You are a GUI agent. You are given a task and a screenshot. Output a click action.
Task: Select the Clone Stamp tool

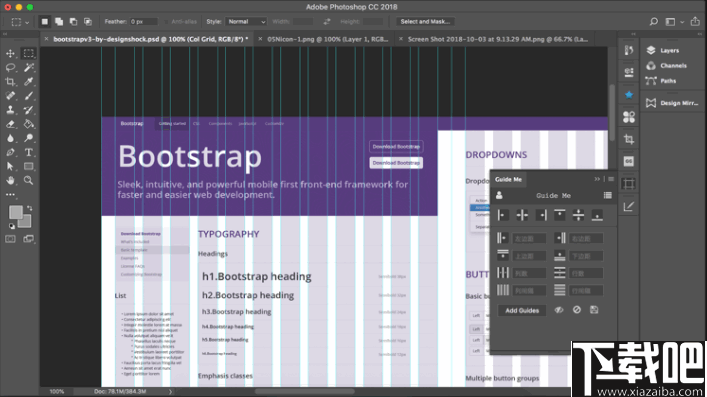pyautogui.click(x=10, y=110)
